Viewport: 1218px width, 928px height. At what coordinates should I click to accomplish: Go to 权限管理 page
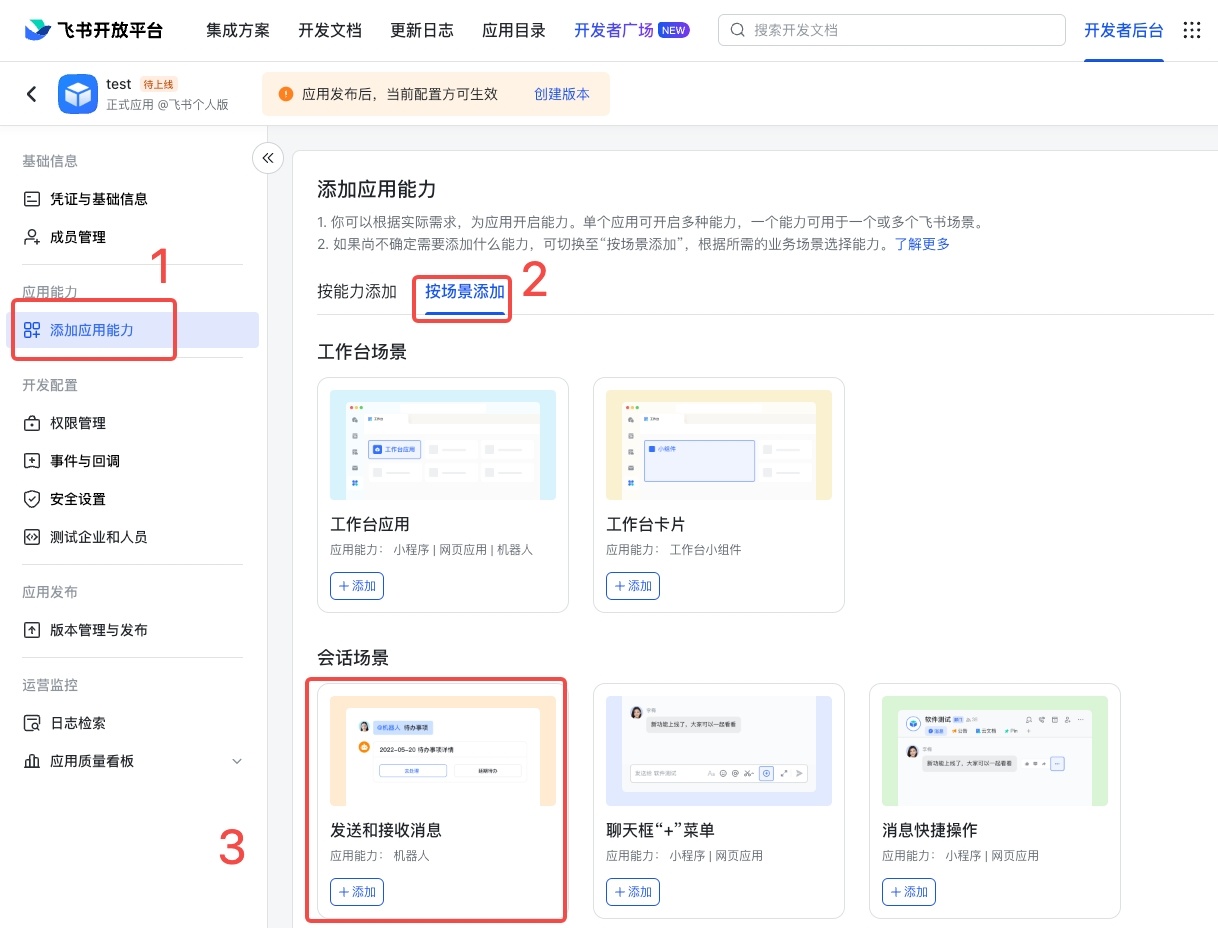coord(77,423)
